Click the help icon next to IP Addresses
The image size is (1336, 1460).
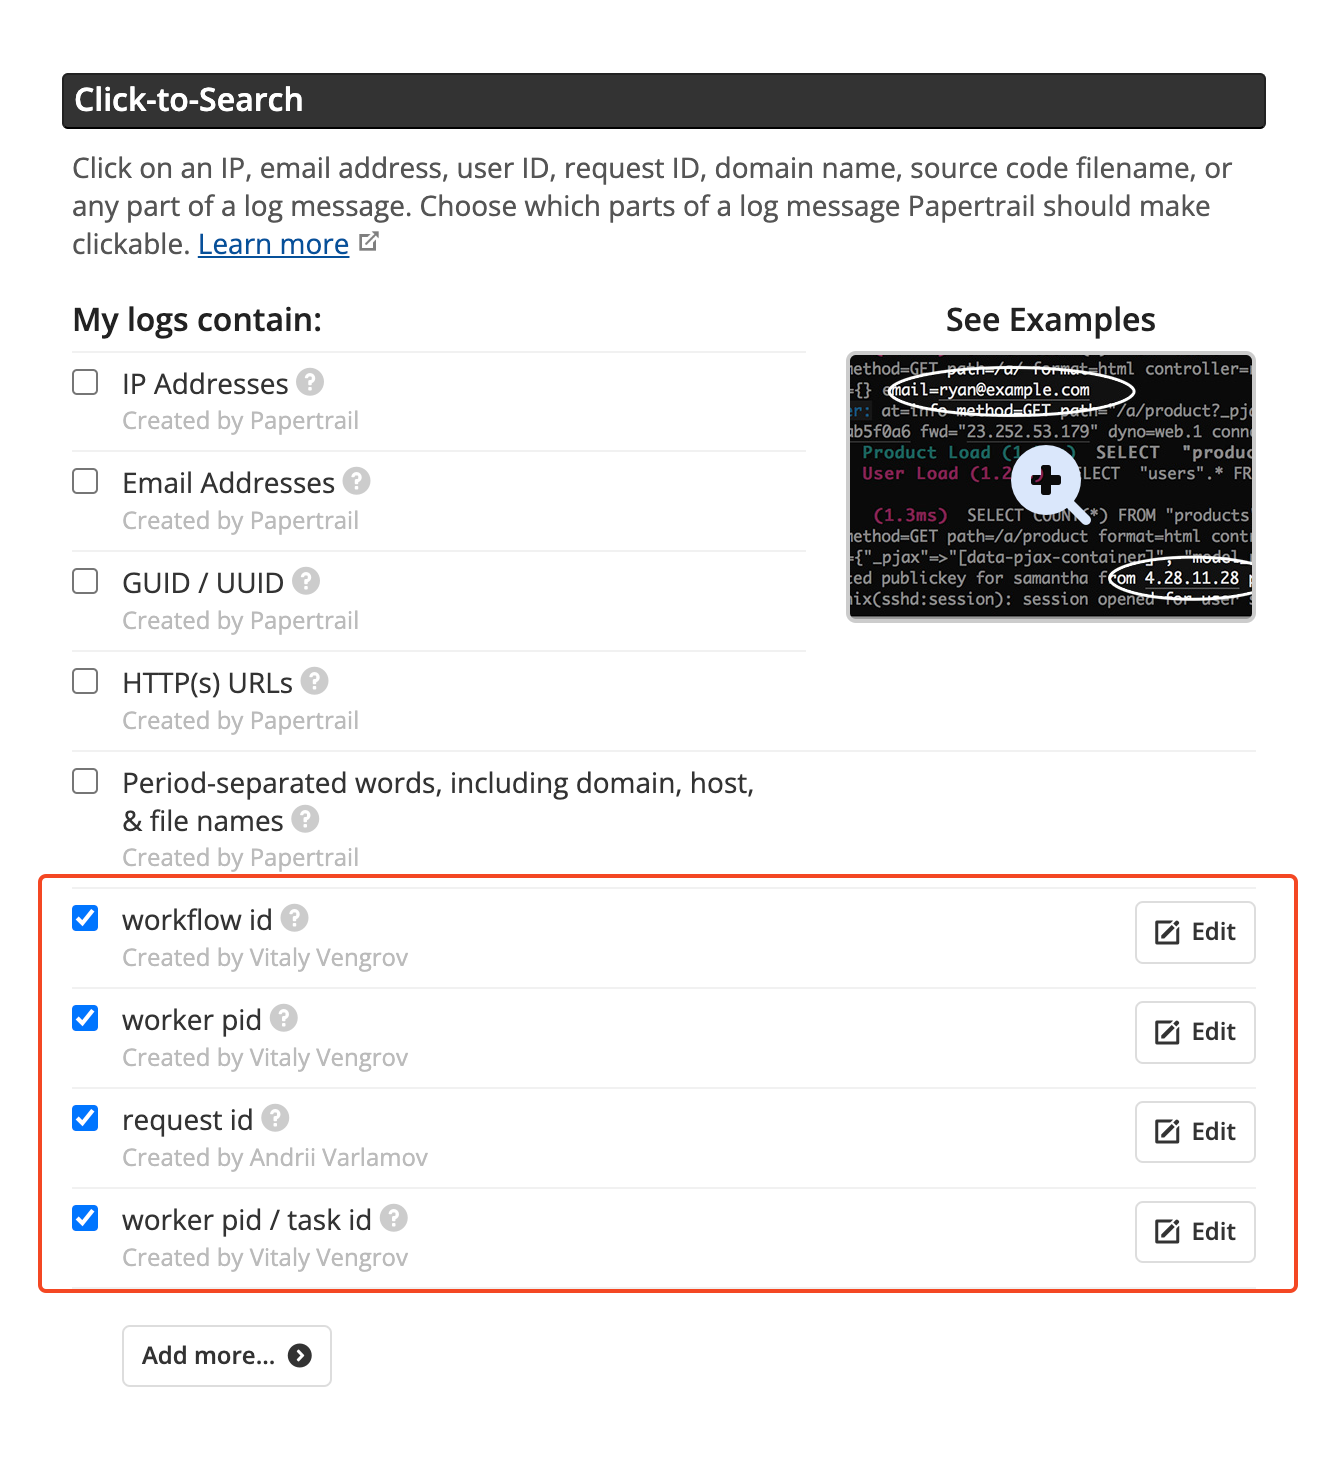click(310, 382)
